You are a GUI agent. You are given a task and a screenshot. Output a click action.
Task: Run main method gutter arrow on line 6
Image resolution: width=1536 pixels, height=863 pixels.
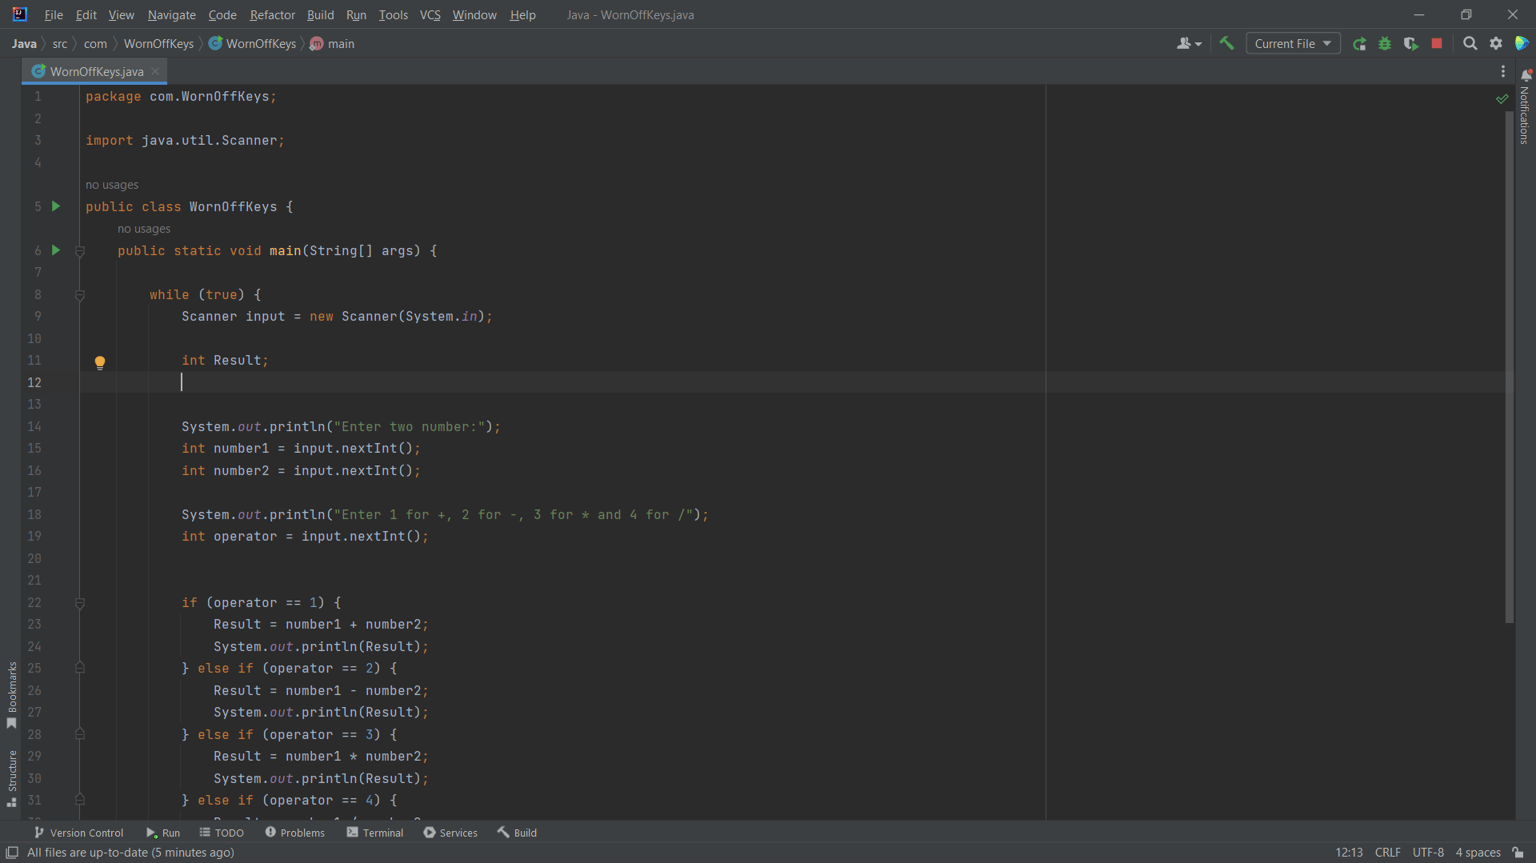pyautogui.click(x=56, y=250)
